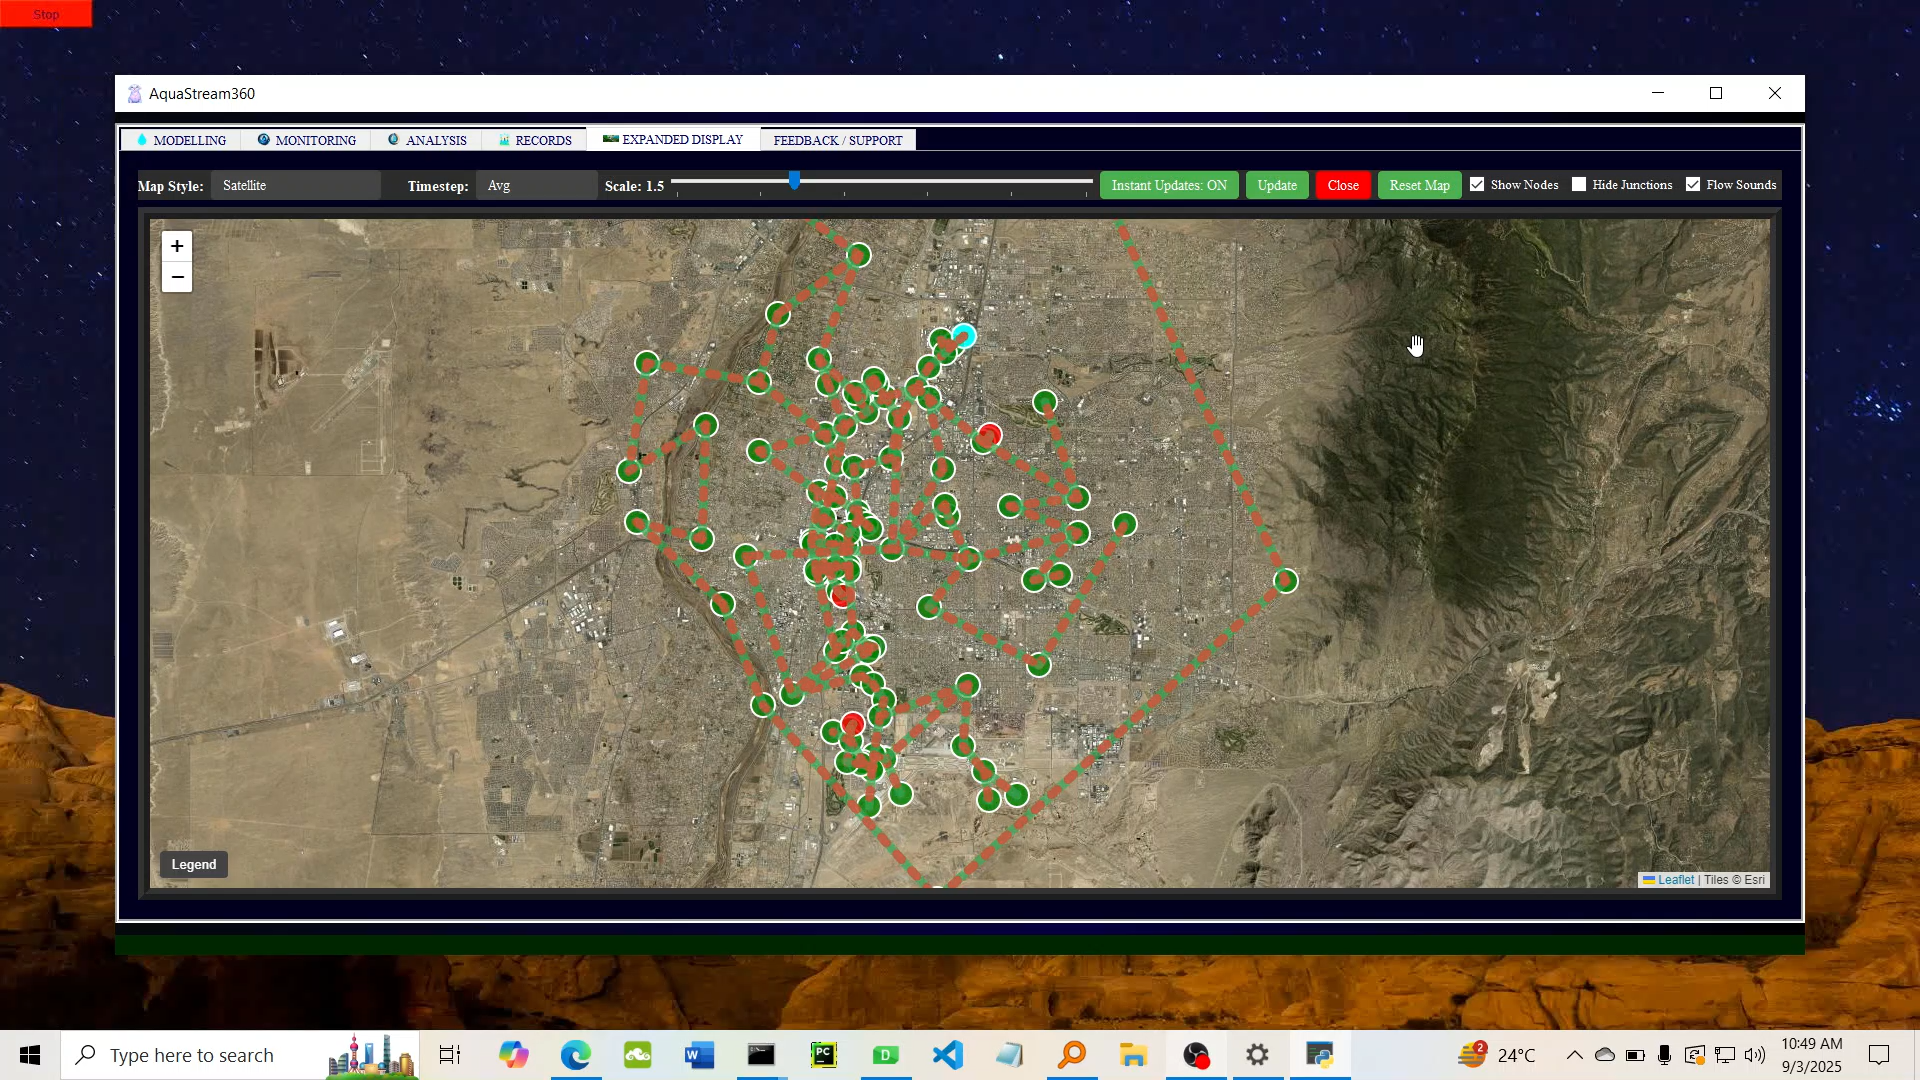Open the volume control in the system tray
The width and height of the screenshot is (1920, 1080).
(1756, 1055)
